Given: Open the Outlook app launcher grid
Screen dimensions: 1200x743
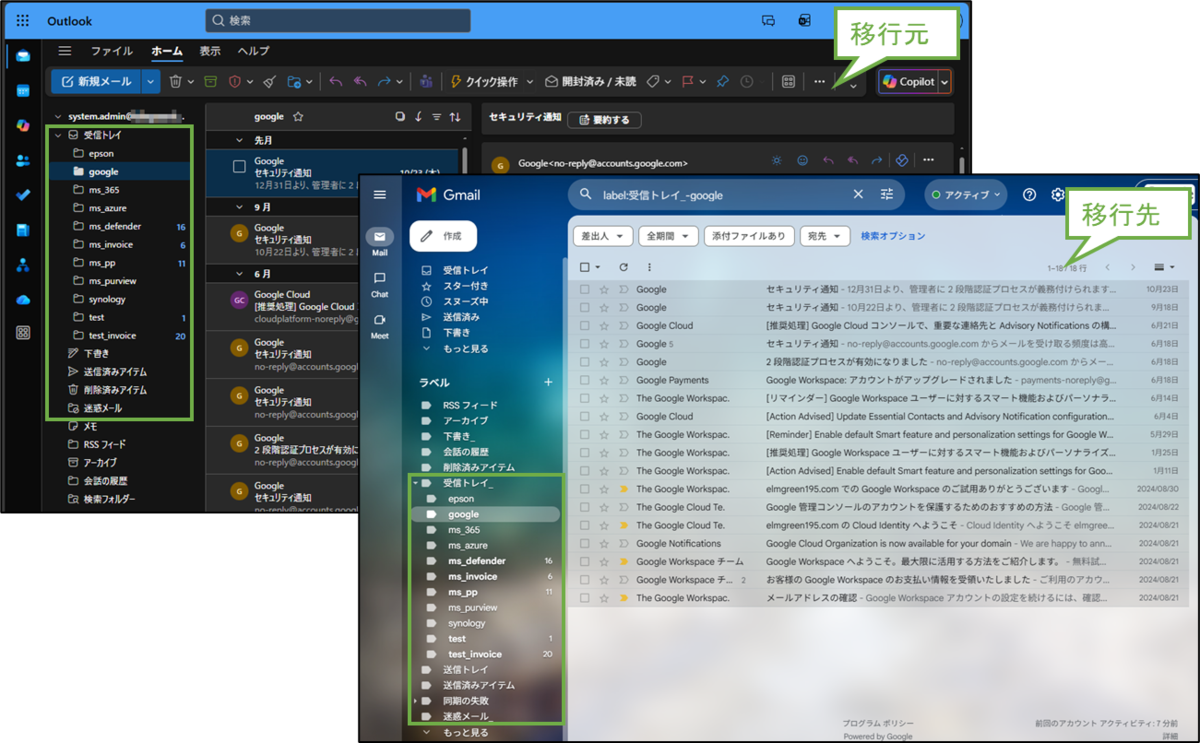Looking at the screenshot, I should (x=23, y=20).
